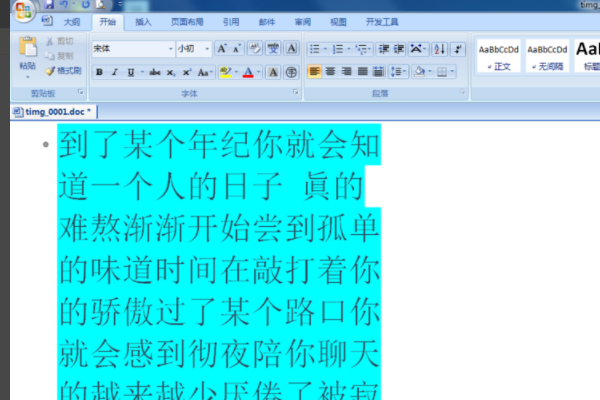Viewport: 600px width, 400px height.
Task: Click the Borders grid icon
Action: (442, 72)
